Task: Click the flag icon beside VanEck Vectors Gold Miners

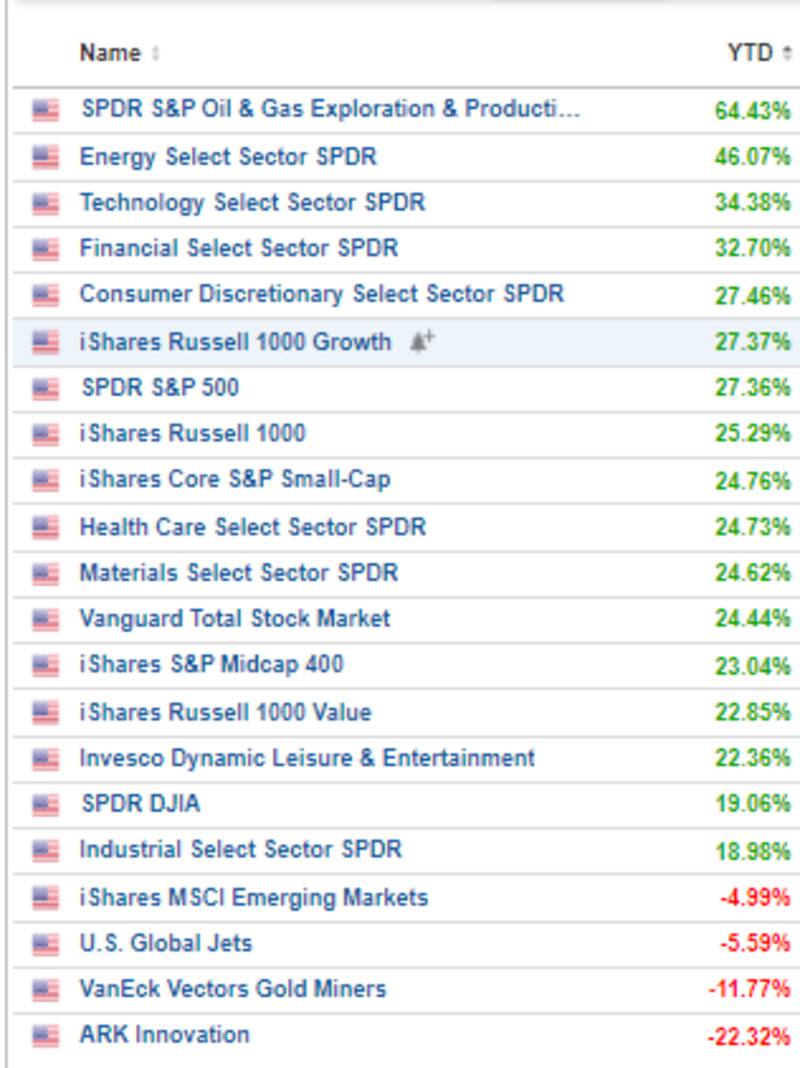Action: click(x=45, y=990)
